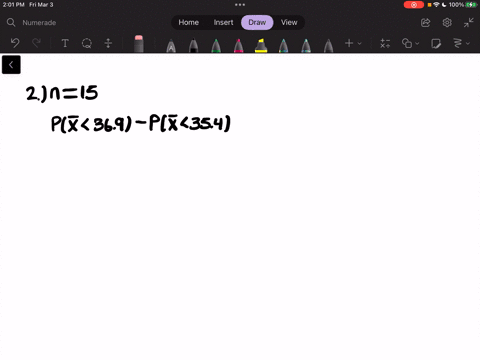Screen dimensions: 480x360
Task: Select the first teal pen
Action: tap(284, 46)
